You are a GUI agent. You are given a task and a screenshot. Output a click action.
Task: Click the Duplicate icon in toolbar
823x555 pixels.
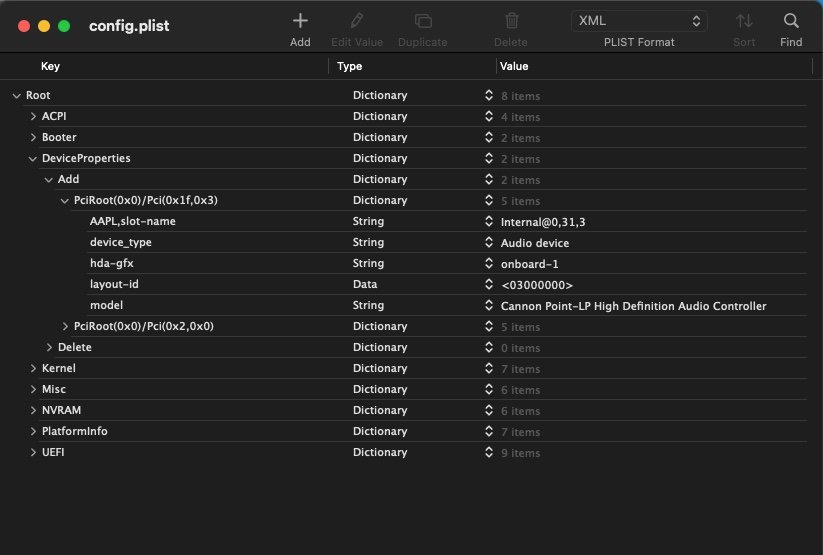click(422, 21)
